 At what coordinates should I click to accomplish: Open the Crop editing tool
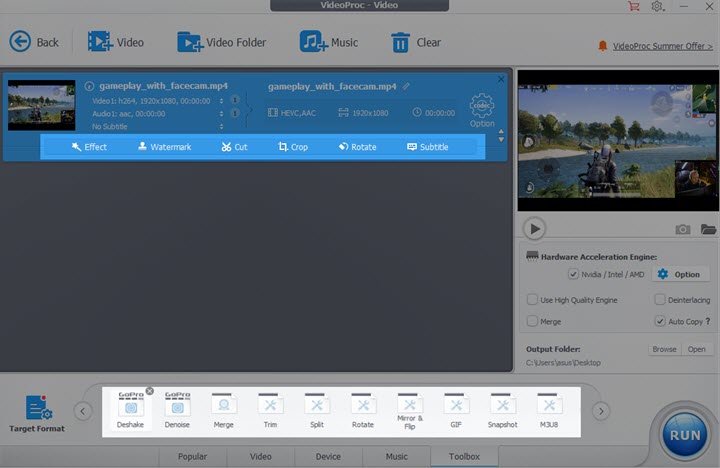[293, 147]
